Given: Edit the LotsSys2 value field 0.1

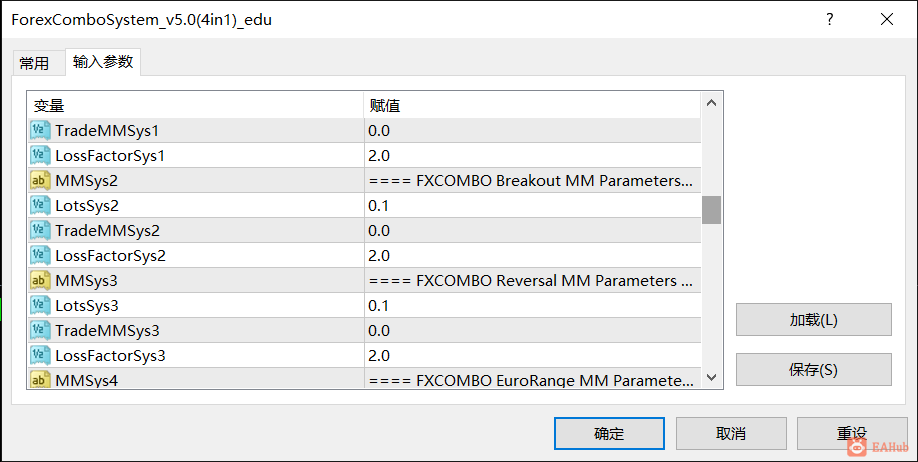Looking at the screenshot, I should pos(532,206).
